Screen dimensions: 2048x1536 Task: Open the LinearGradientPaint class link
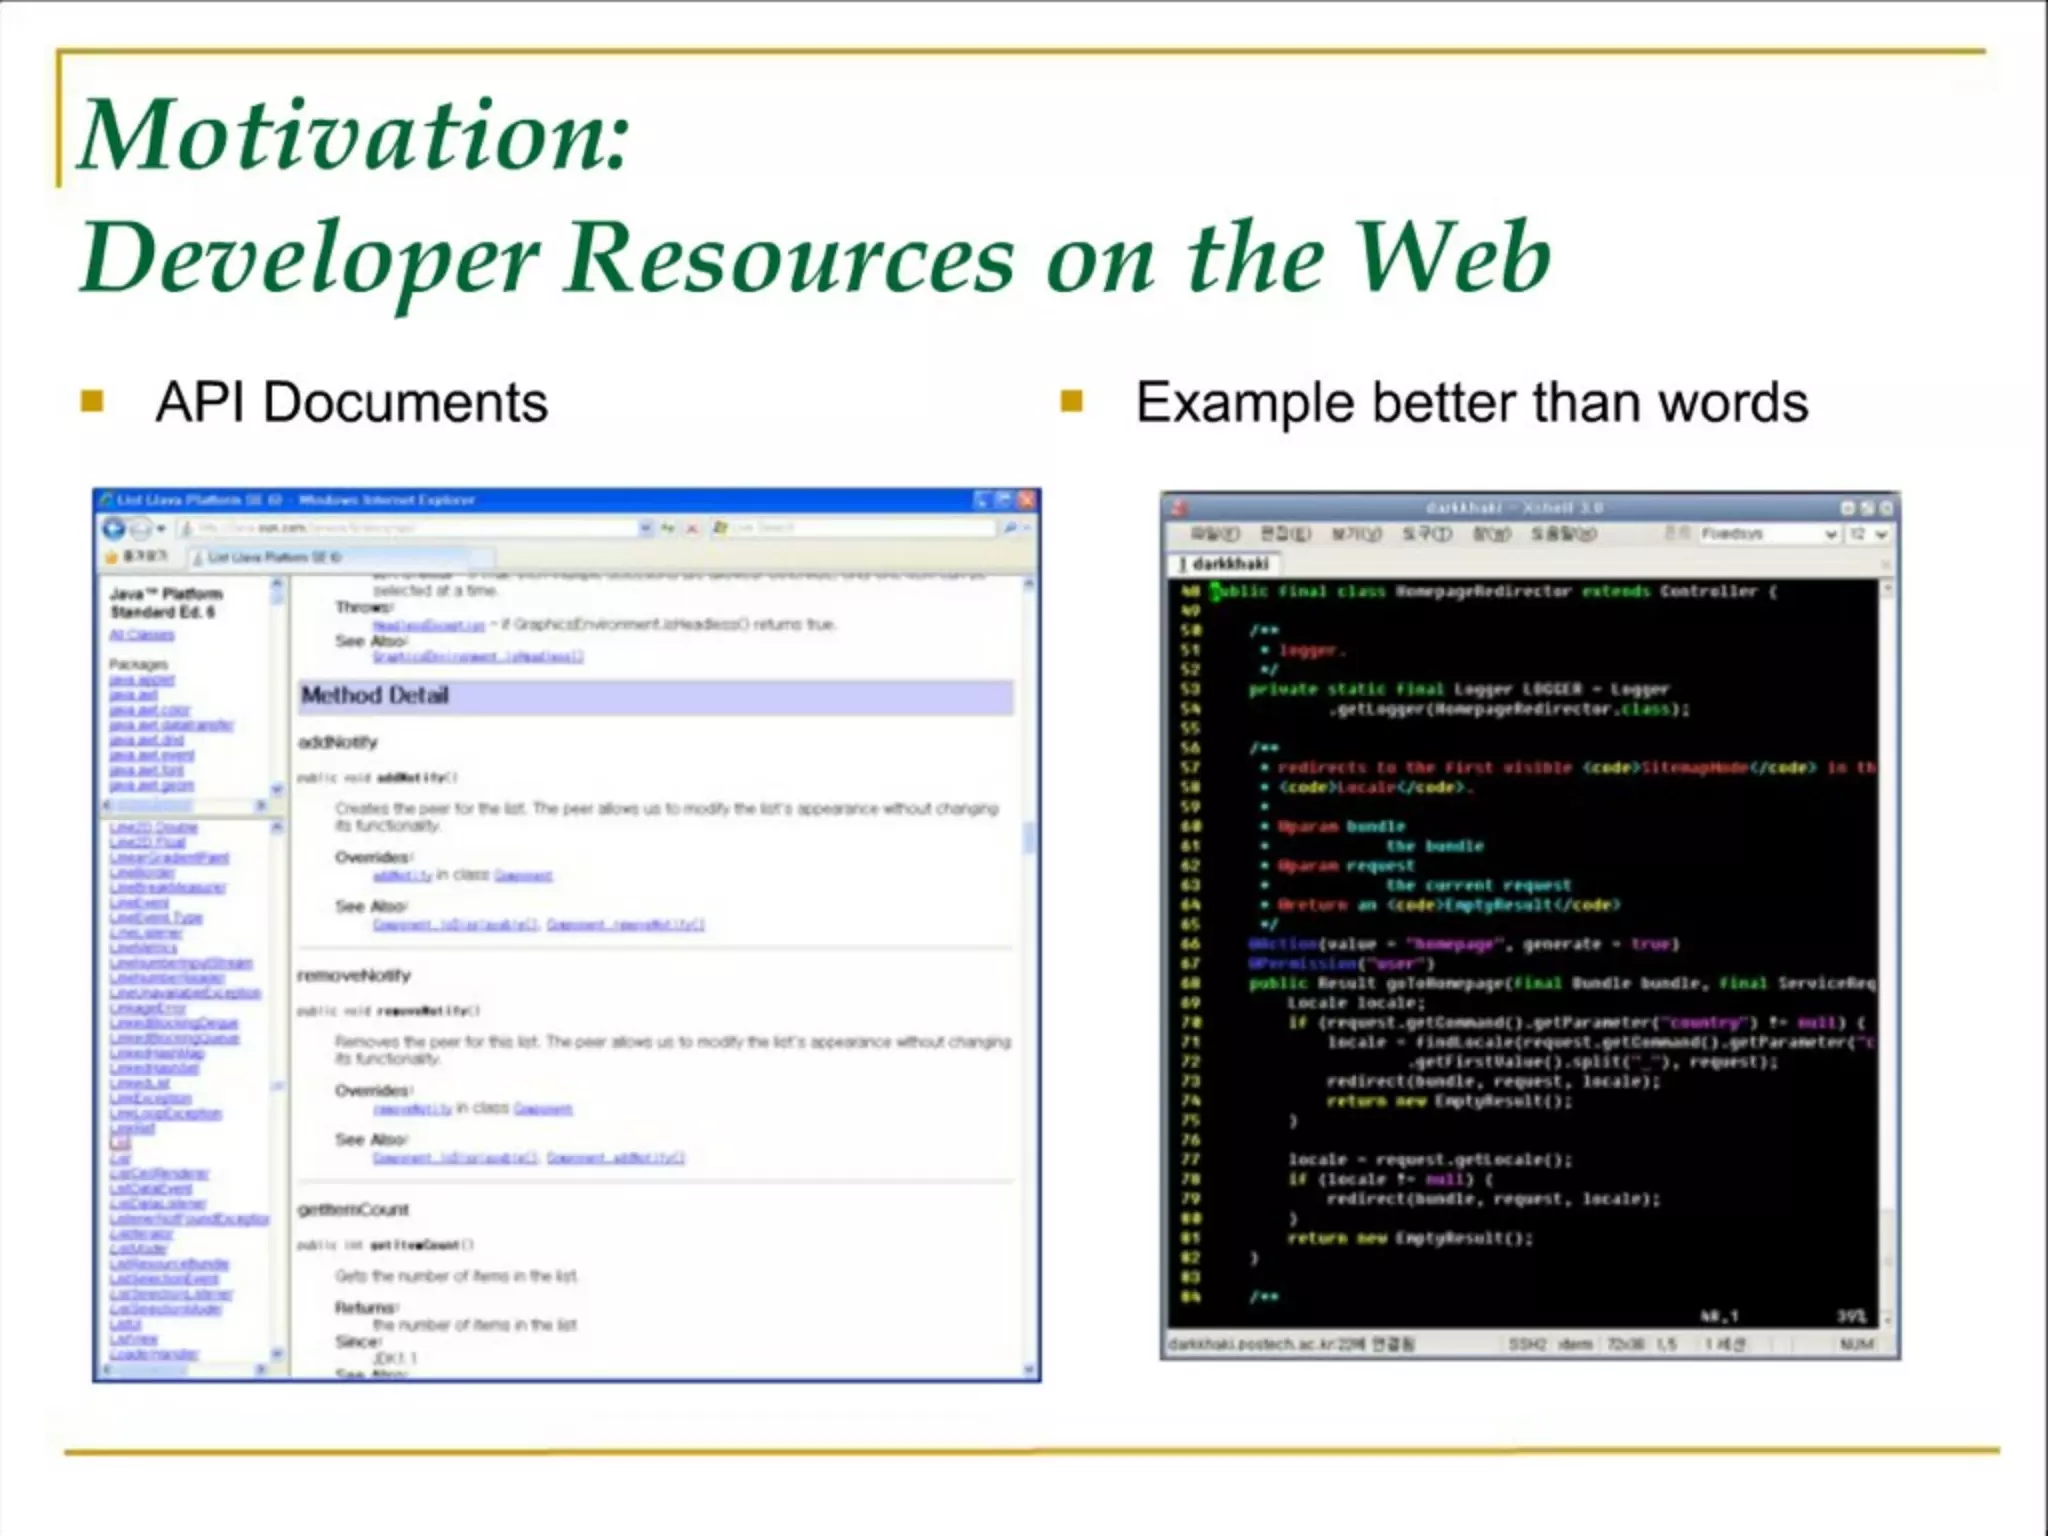click(x=169, y=858)
